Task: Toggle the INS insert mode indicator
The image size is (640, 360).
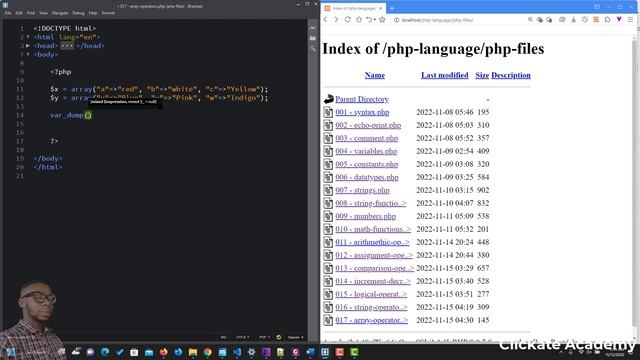Action: coord(223,337)
